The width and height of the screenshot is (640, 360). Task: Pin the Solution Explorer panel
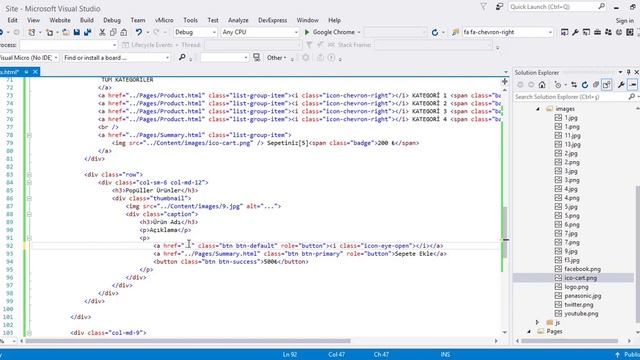629,72
